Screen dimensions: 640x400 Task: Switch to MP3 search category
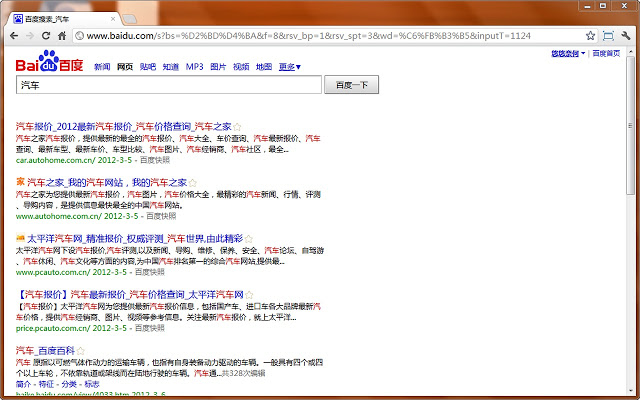[x=194, y=67]
